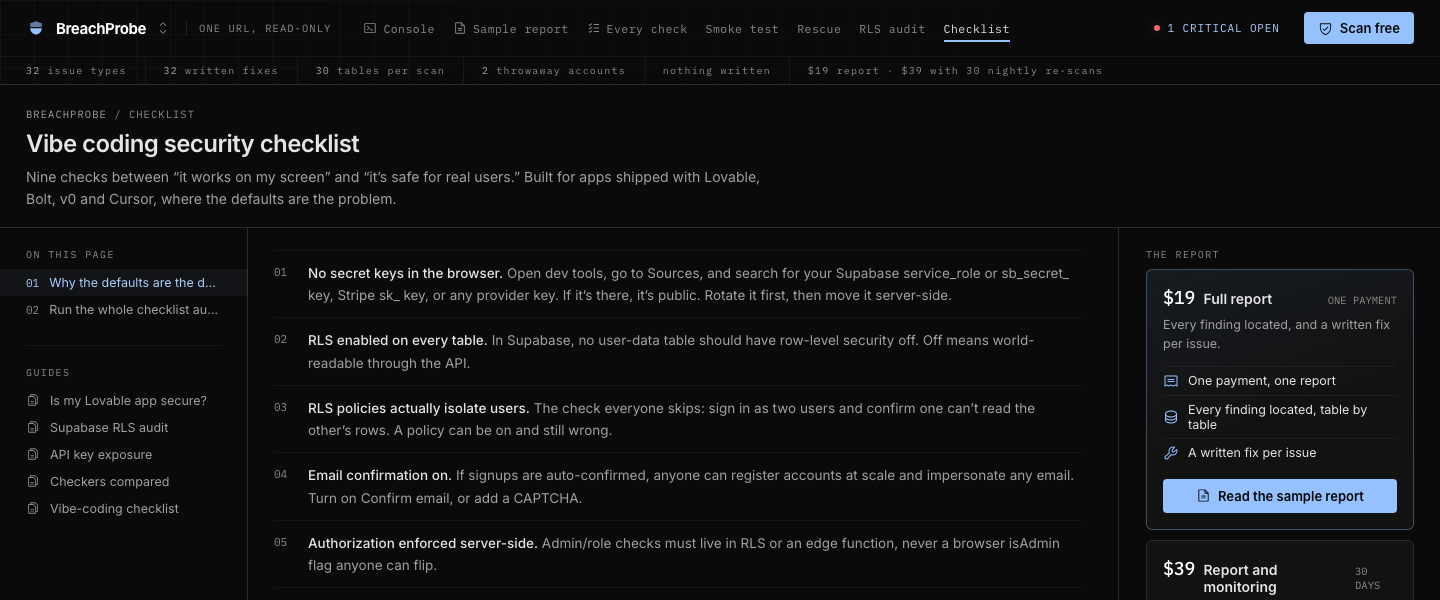Click the ONE URL, READ-ONLY label
This screenshot has width=1440, height=600.
pyautogui.click(x=265, y=29)
